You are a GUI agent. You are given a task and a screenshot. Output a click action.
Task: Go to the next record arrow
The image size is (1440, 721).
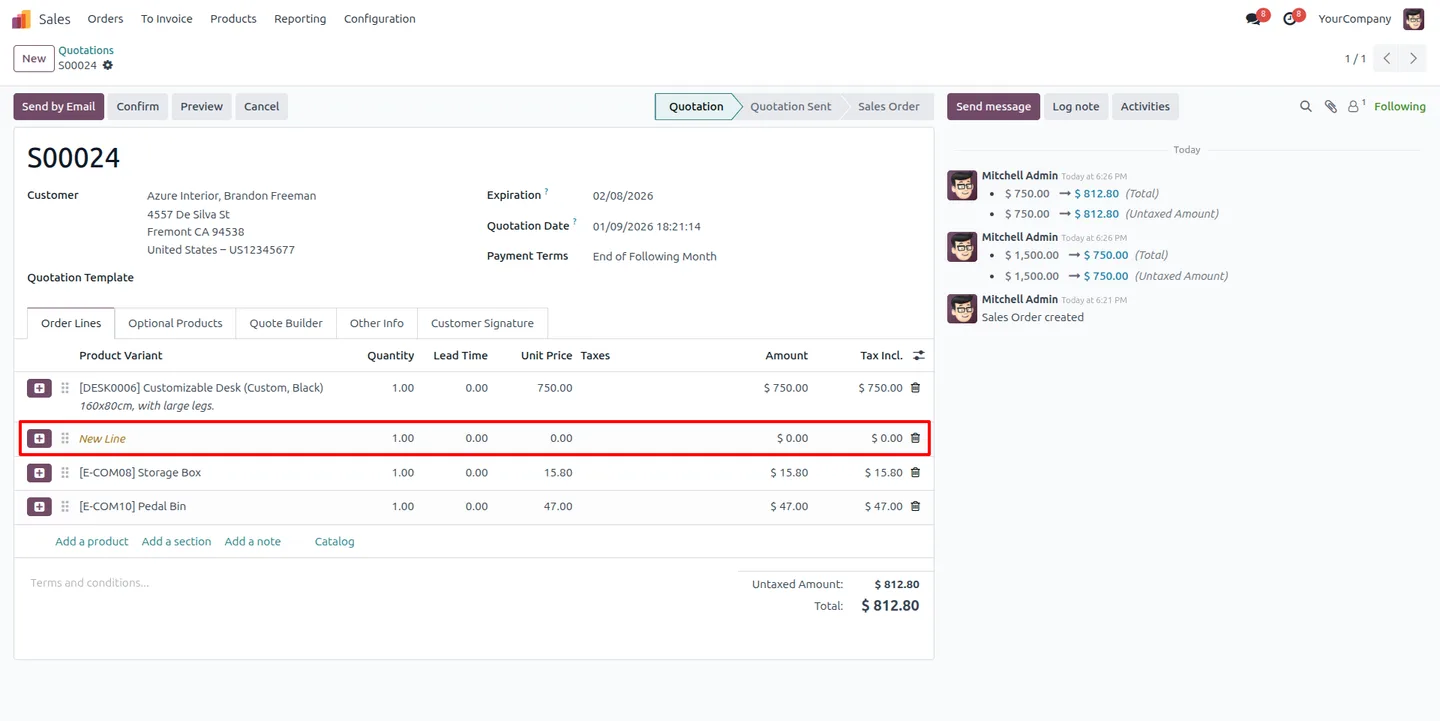(x=1413, y=59)
